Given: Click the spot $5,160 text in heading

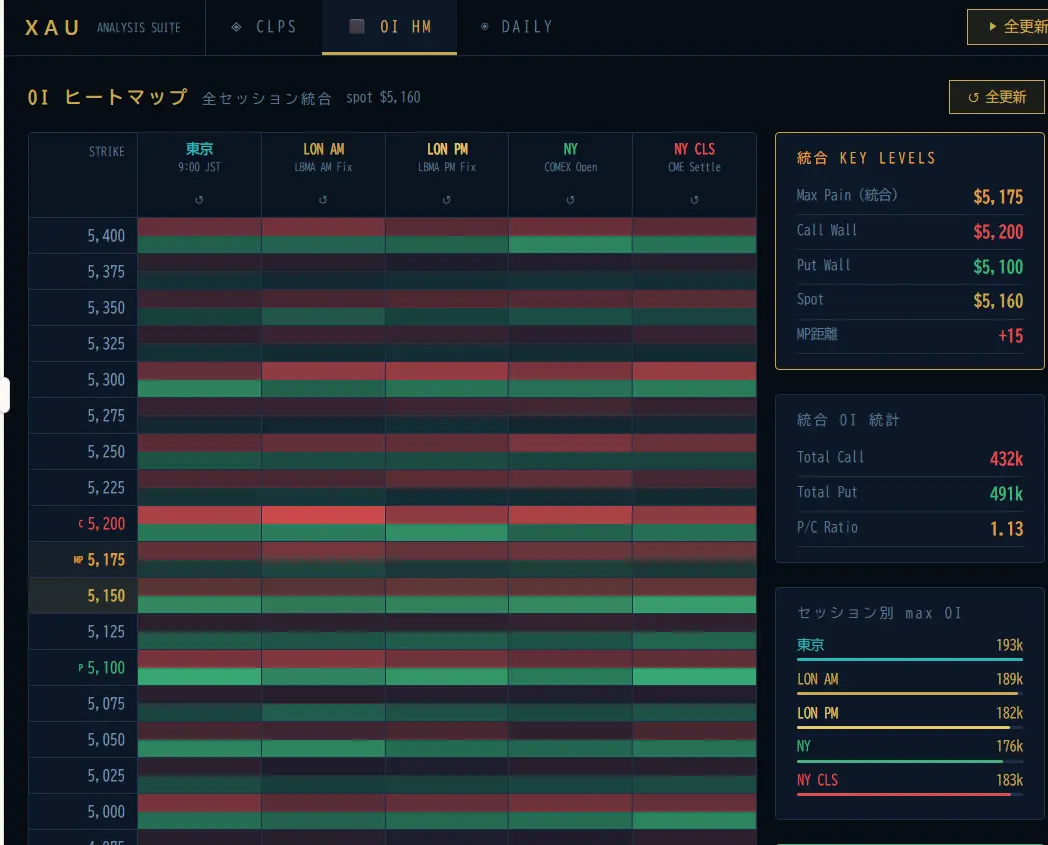Looking at the screenshot, I should click(x=383, y=98).
